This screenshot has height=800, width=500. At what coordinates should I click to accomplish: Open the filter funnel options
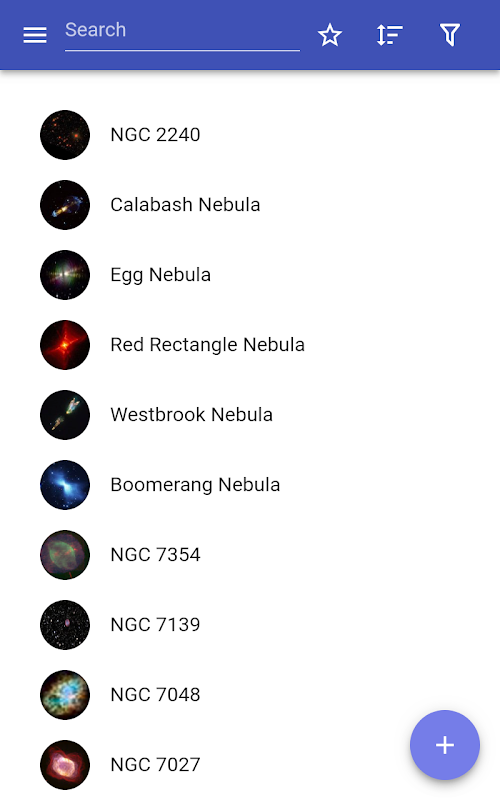tap(449, 35)
